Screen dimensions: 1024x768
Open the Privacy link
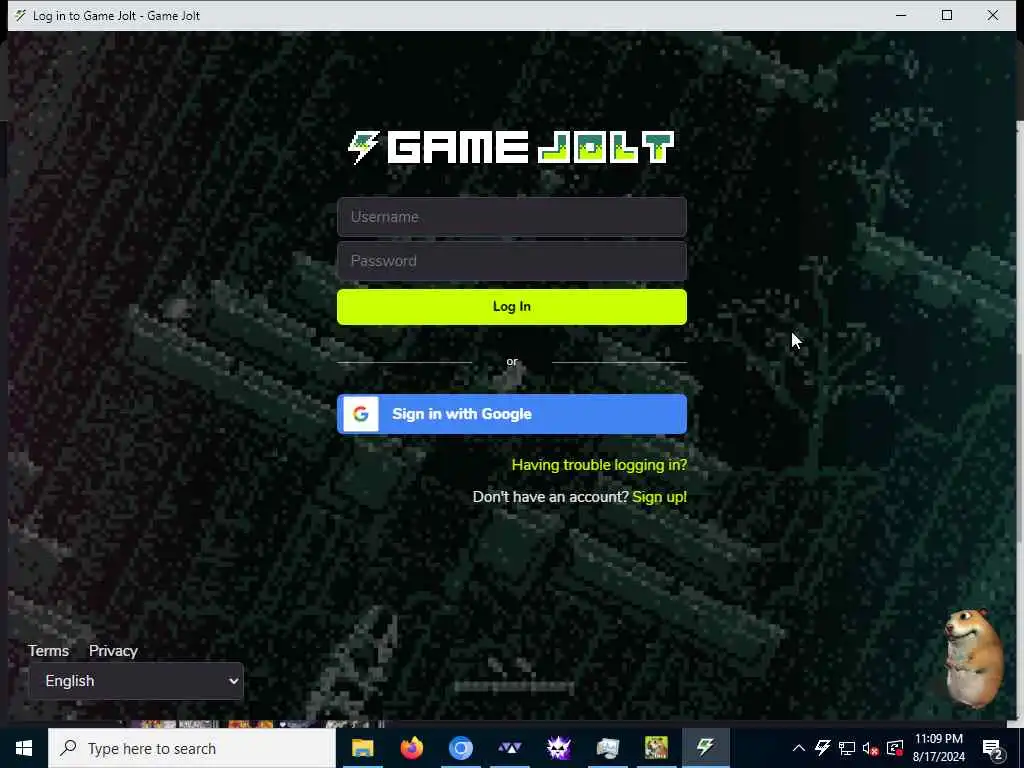coord(113,651)
